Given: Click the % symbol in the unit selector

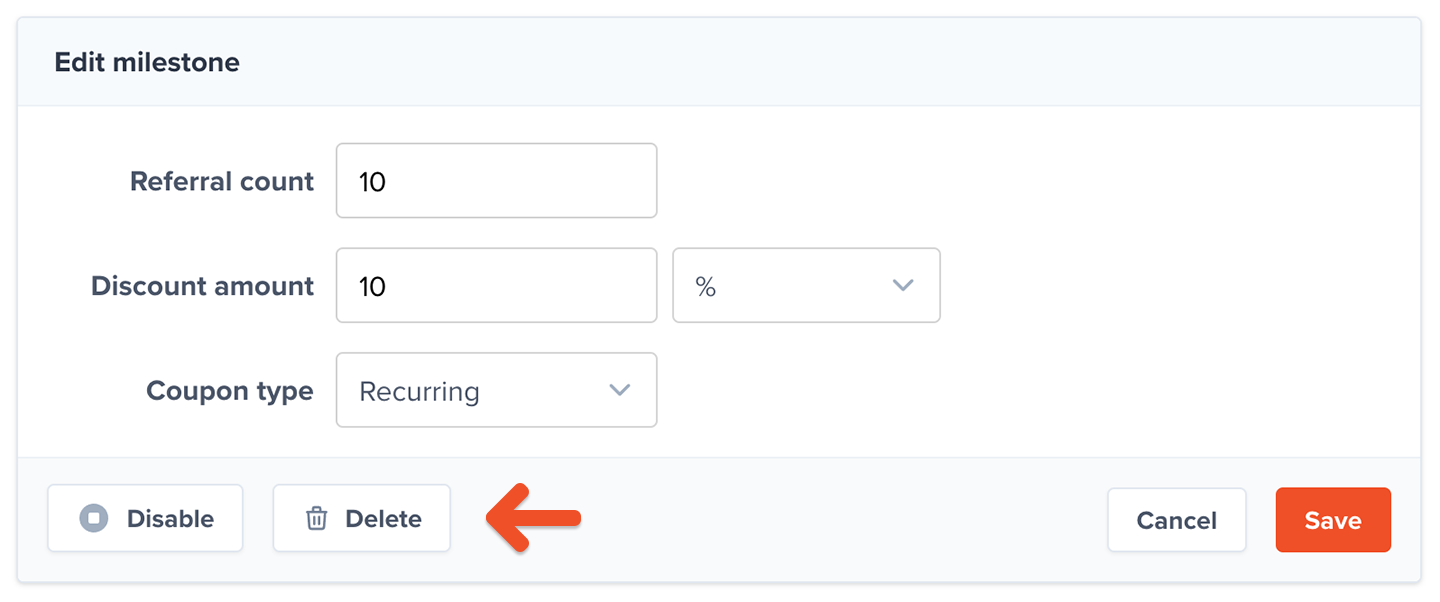Looking at the screenshot, I should [706, 287].
